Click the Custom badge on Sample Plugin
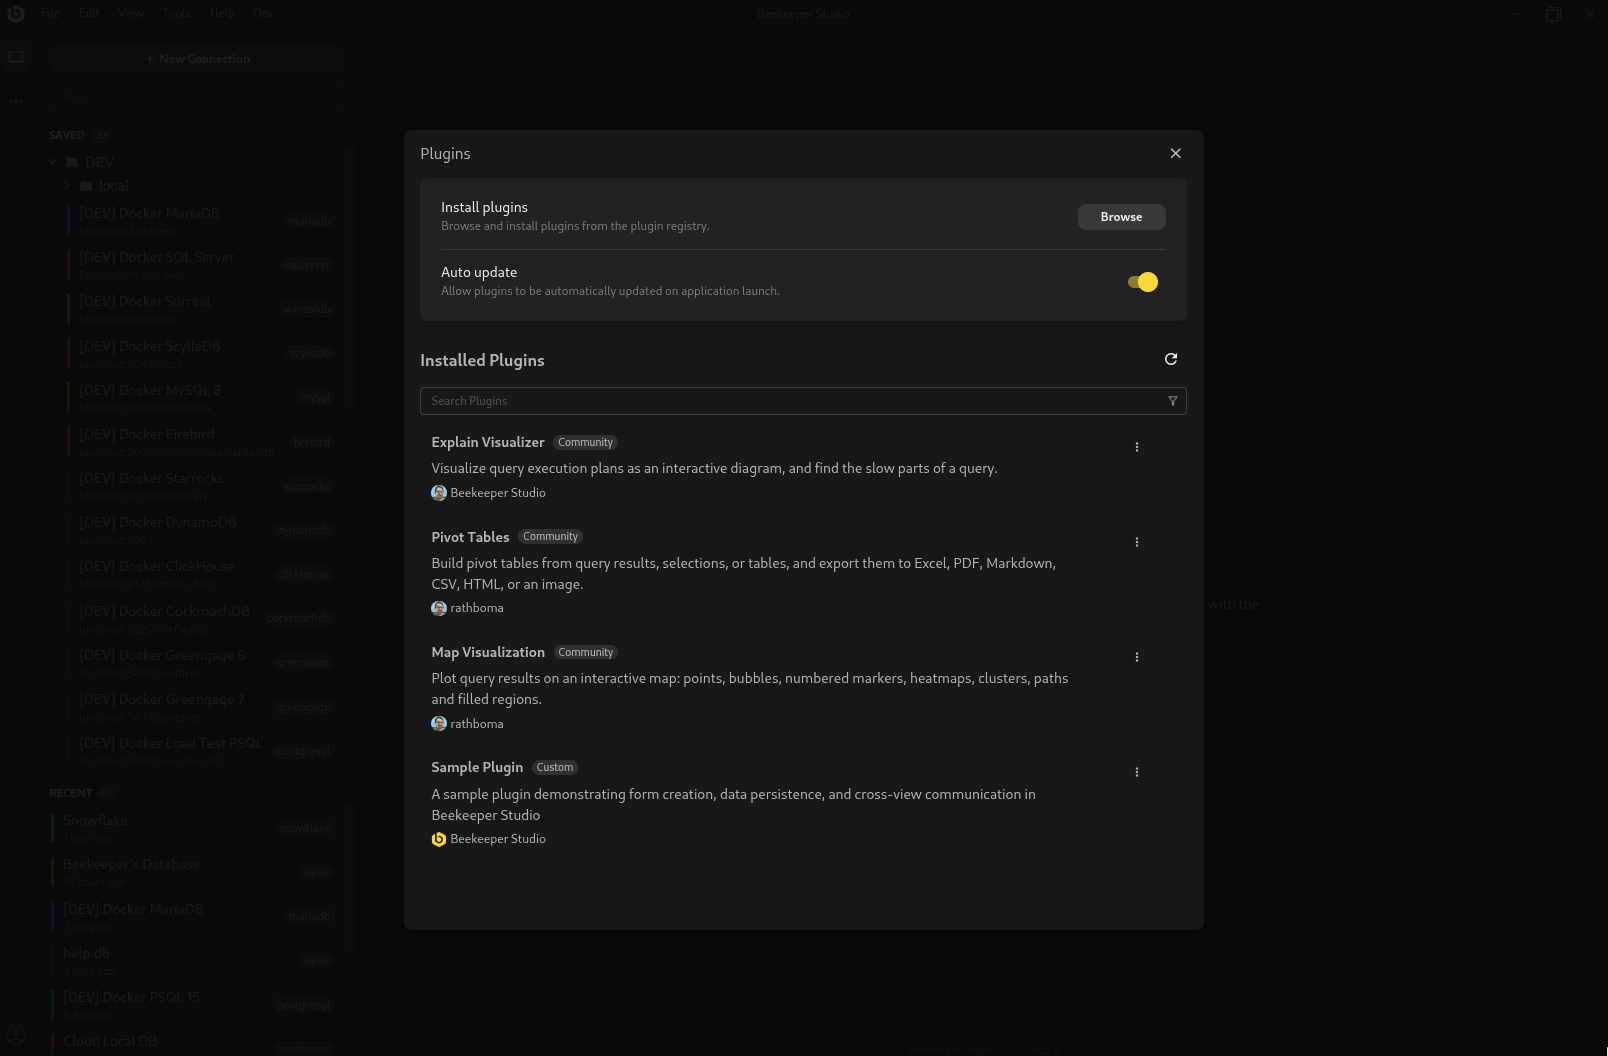The height and width of the screenshot is (1056, 1608). 555,767
